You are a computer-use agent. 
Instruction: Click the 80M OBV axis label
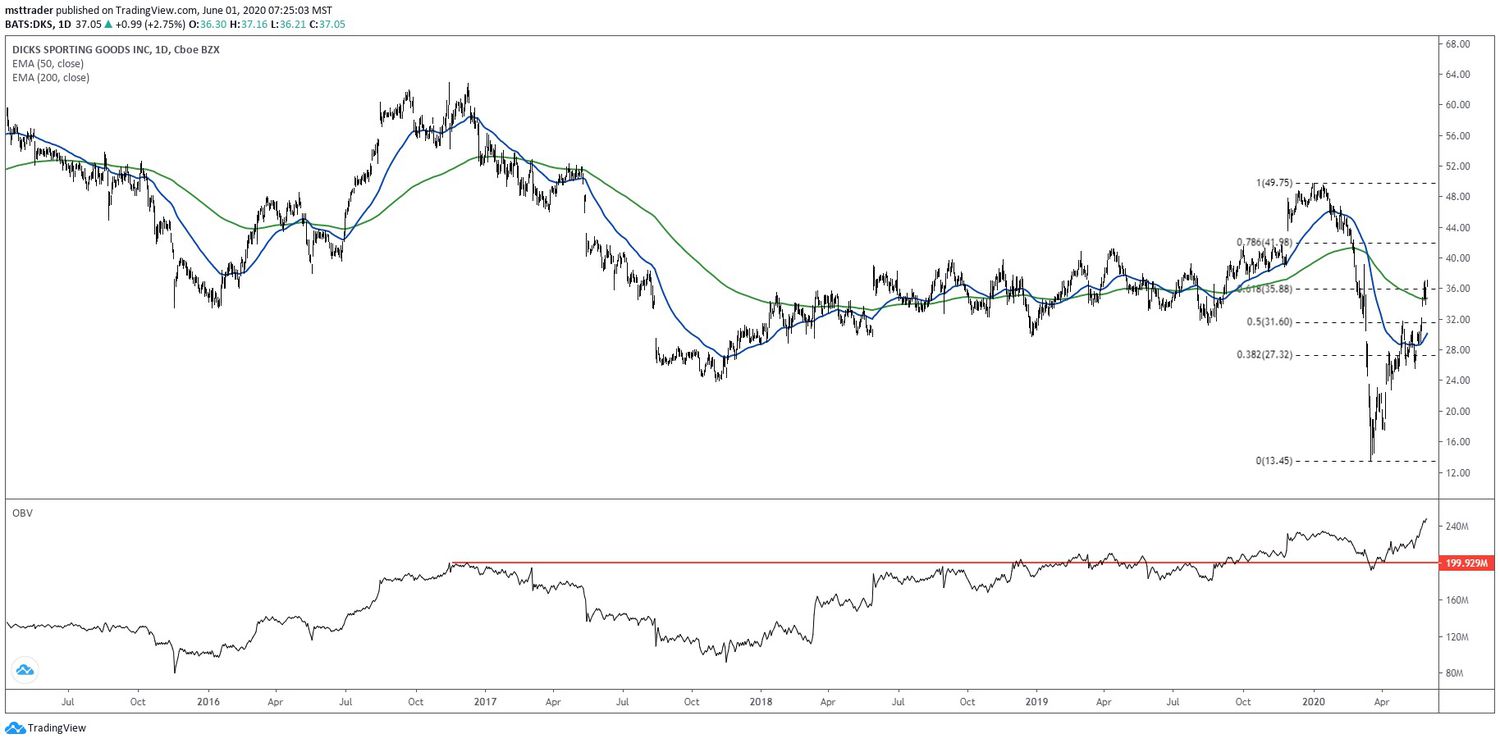click(x=1455, y=673)
